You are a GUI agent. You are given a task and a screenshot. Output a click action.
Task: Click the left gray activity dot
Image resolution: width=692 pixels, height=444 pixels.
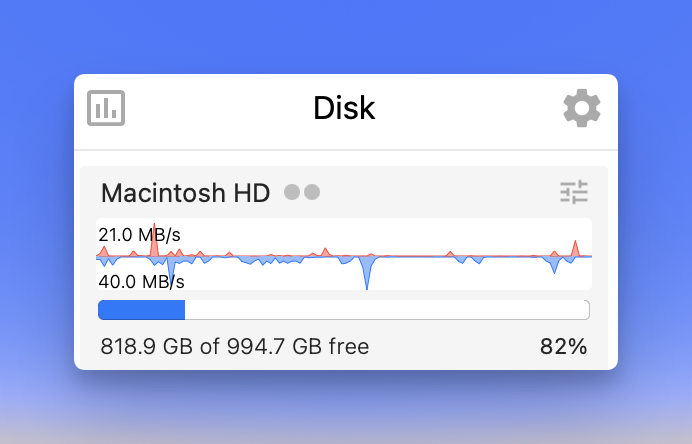[x=292, y=192]
